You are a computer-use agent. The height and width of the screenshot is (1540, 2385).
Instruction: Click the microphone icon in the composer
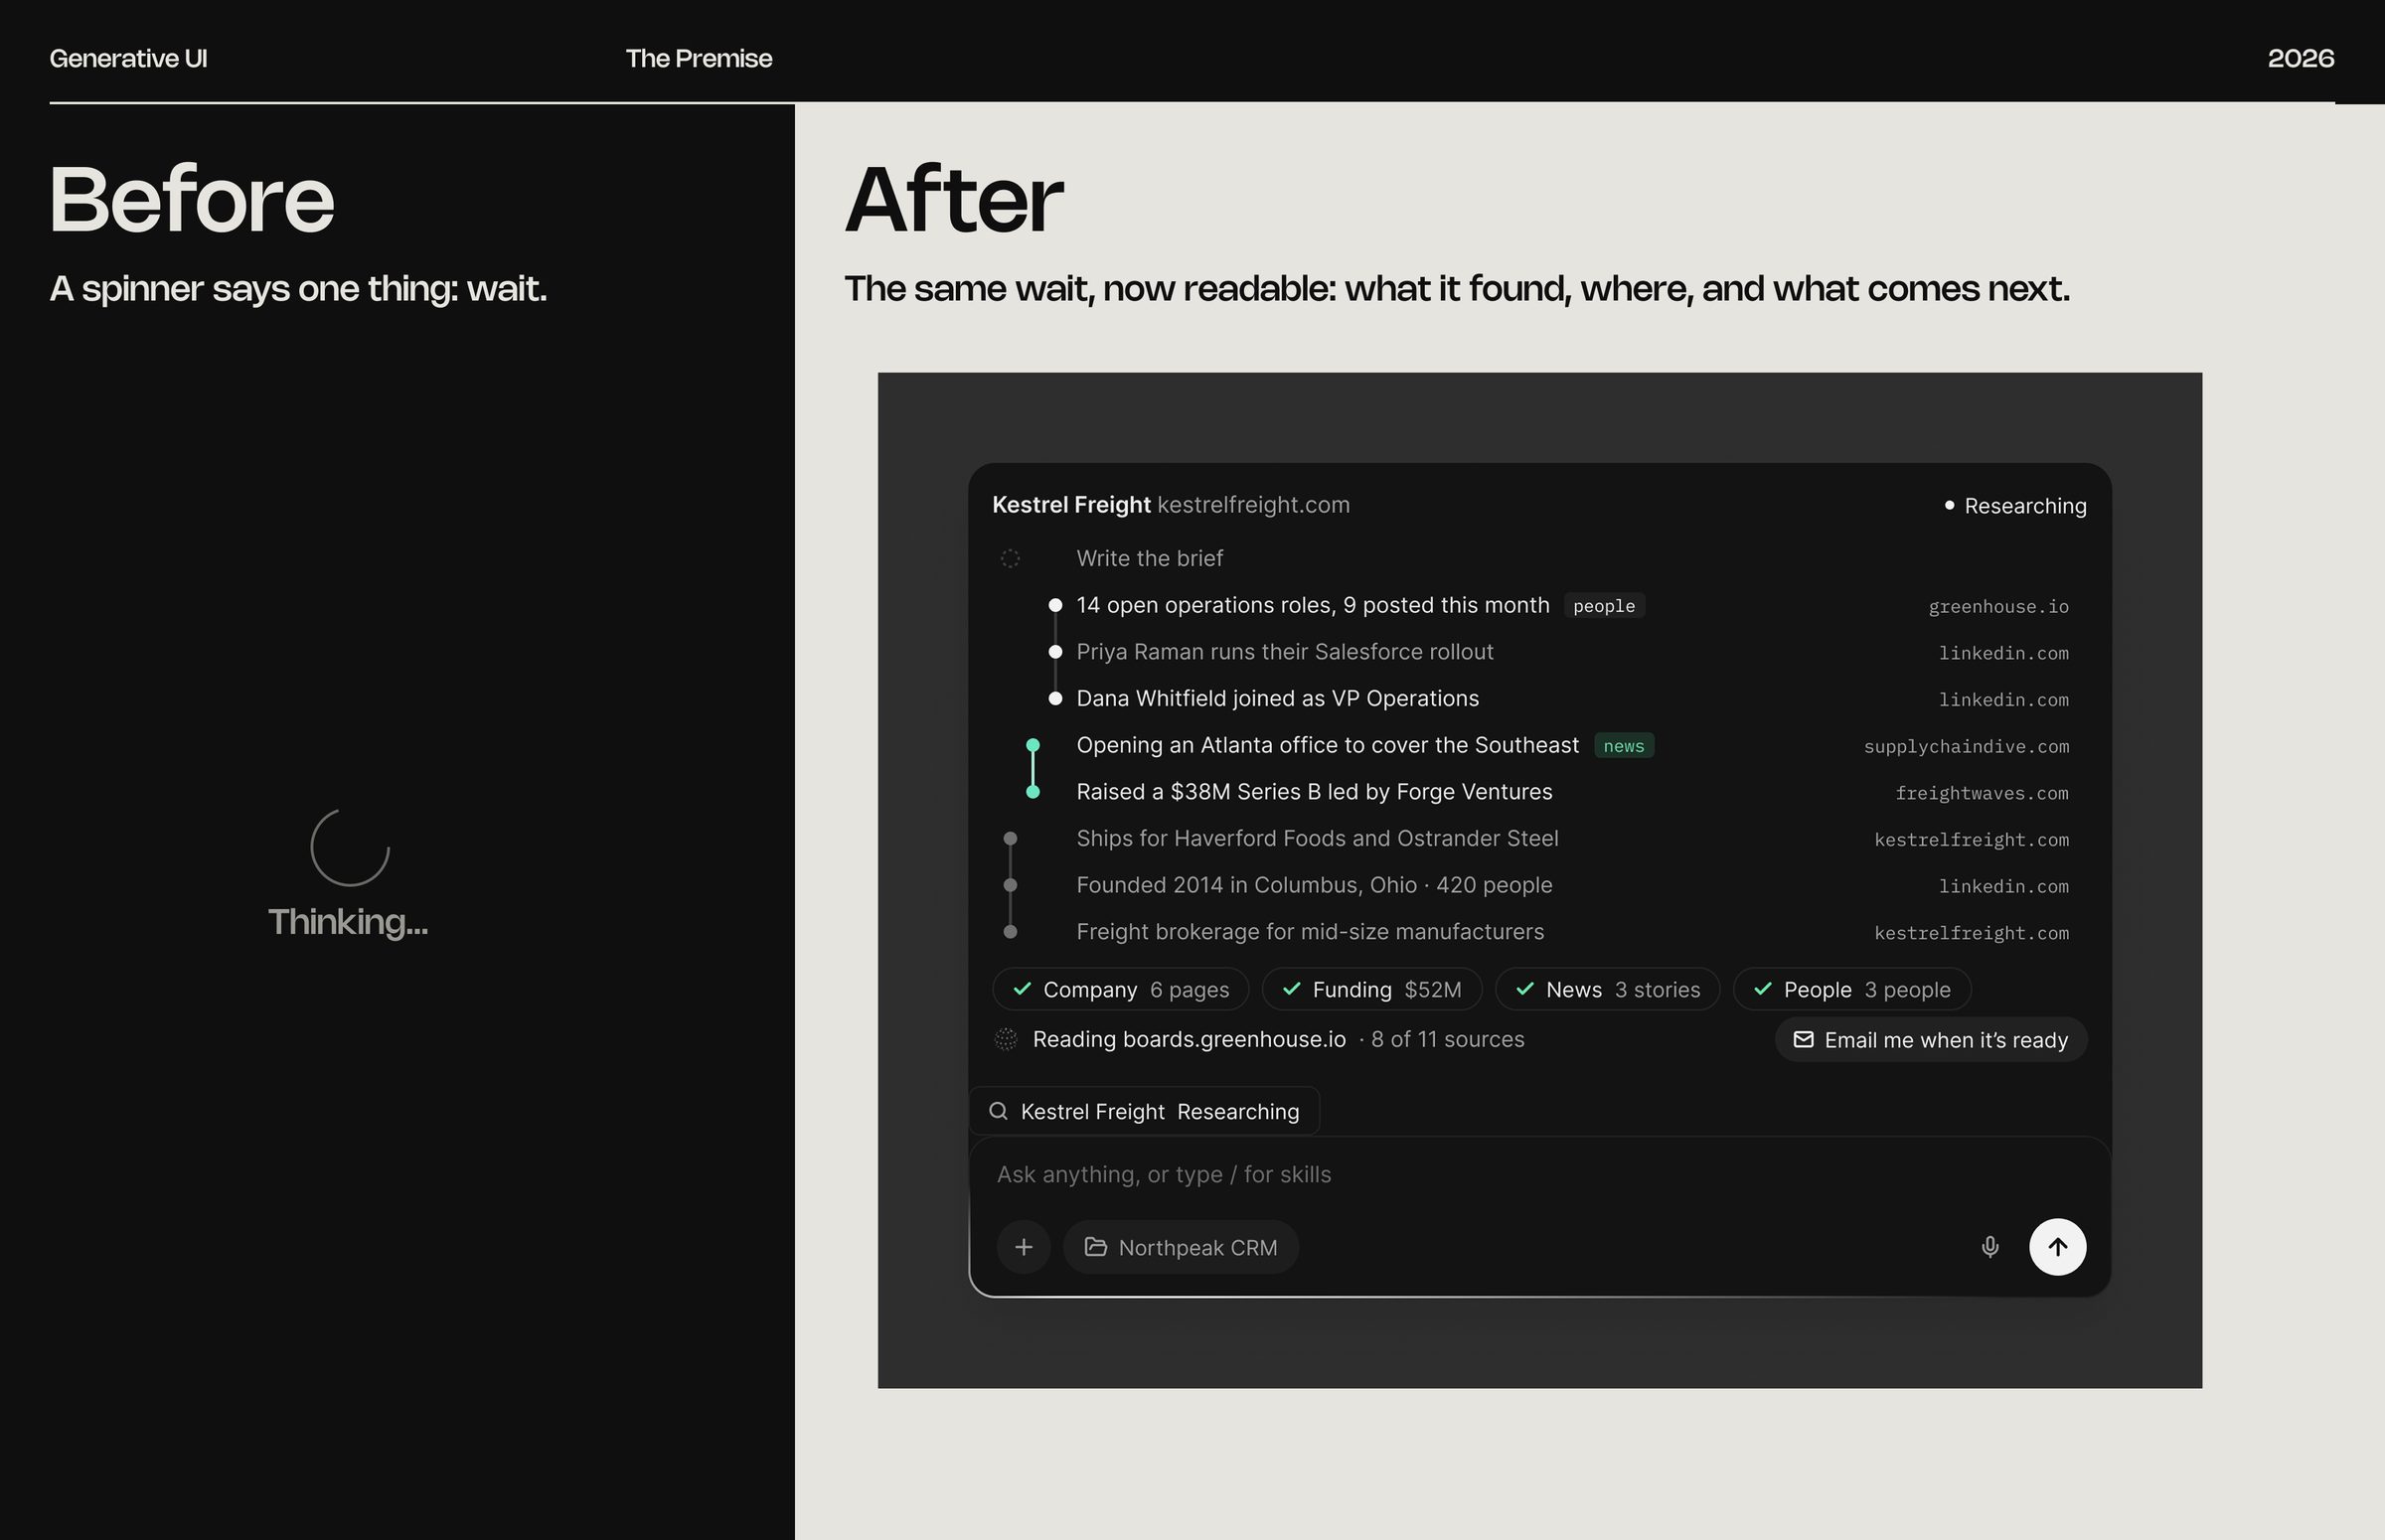[x=1990, y=1247]
